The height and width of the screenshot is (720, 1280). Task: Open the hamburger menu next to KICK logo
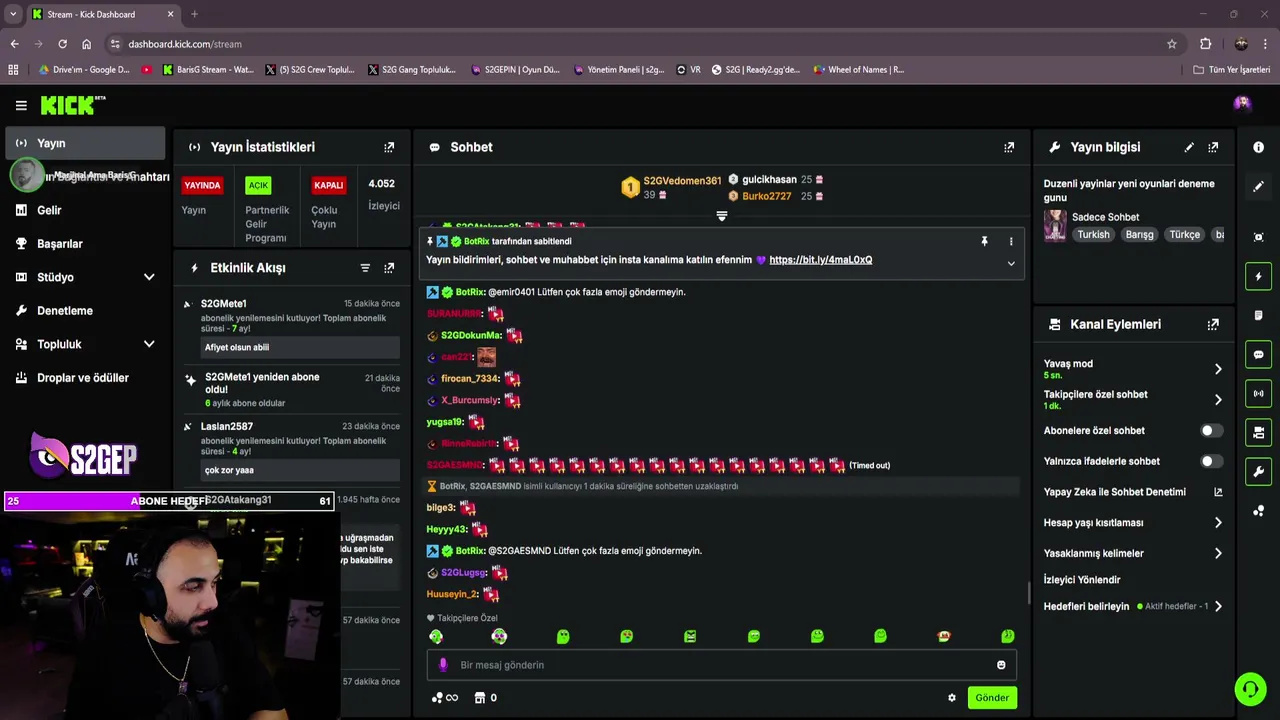point(21,105)
